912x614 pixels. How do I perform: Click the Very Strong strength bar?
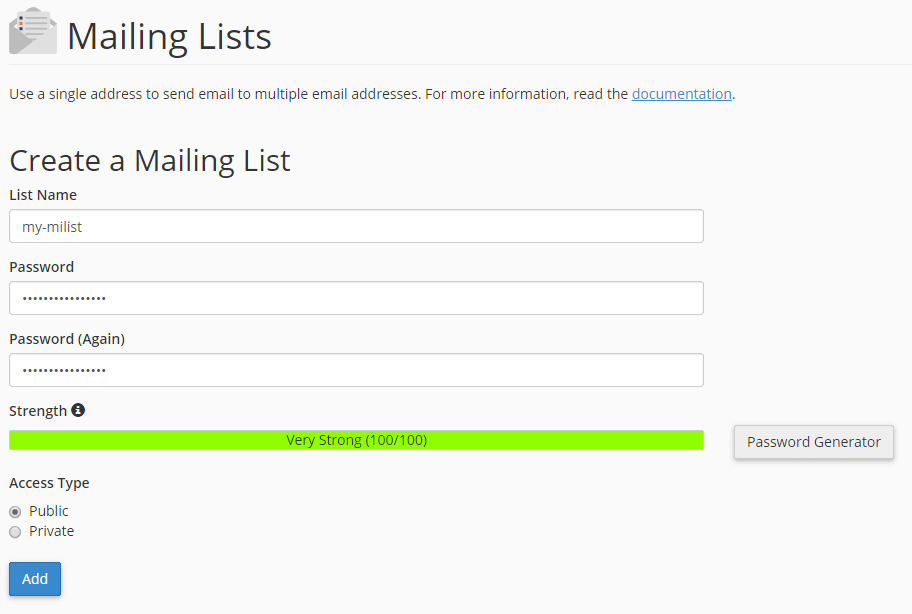[x=355, y=440]
